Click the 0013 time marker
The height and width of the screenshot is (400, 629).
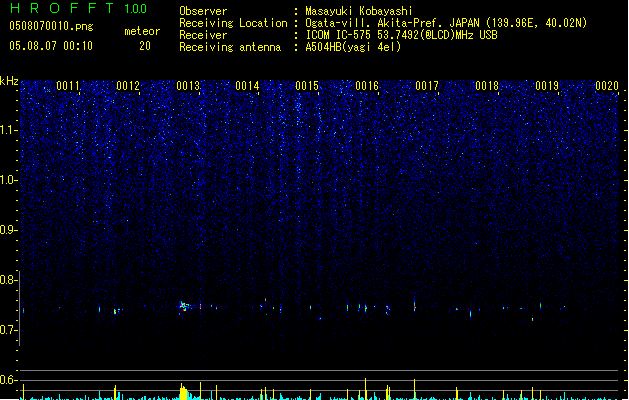188,85
